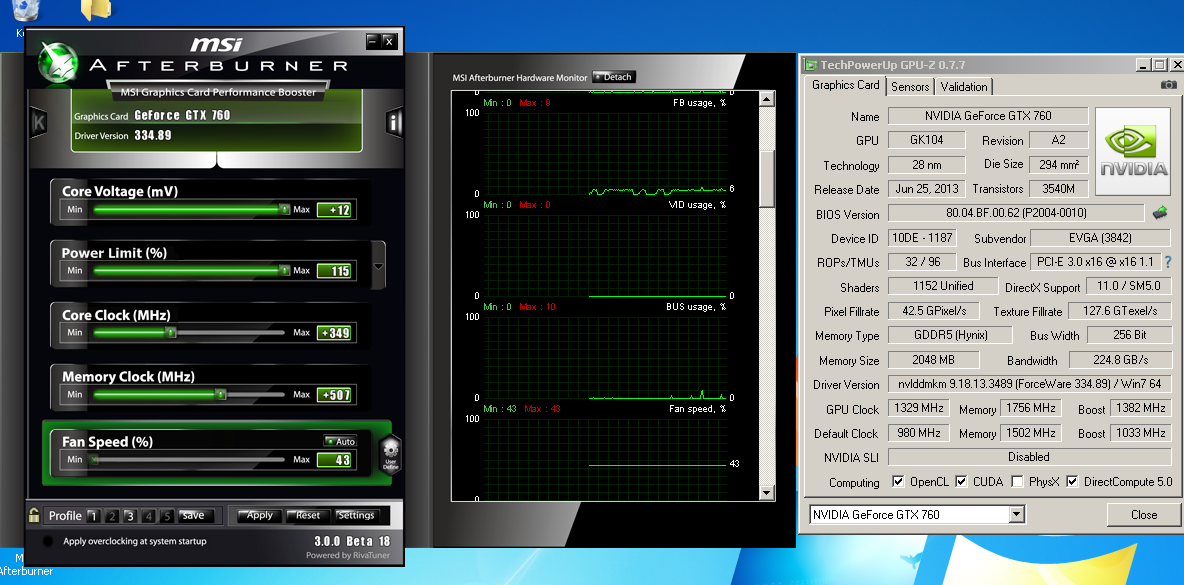The image size is (1184, 585).
Task: Click the Power Limit 115 value field
Action: click(334, 271)
